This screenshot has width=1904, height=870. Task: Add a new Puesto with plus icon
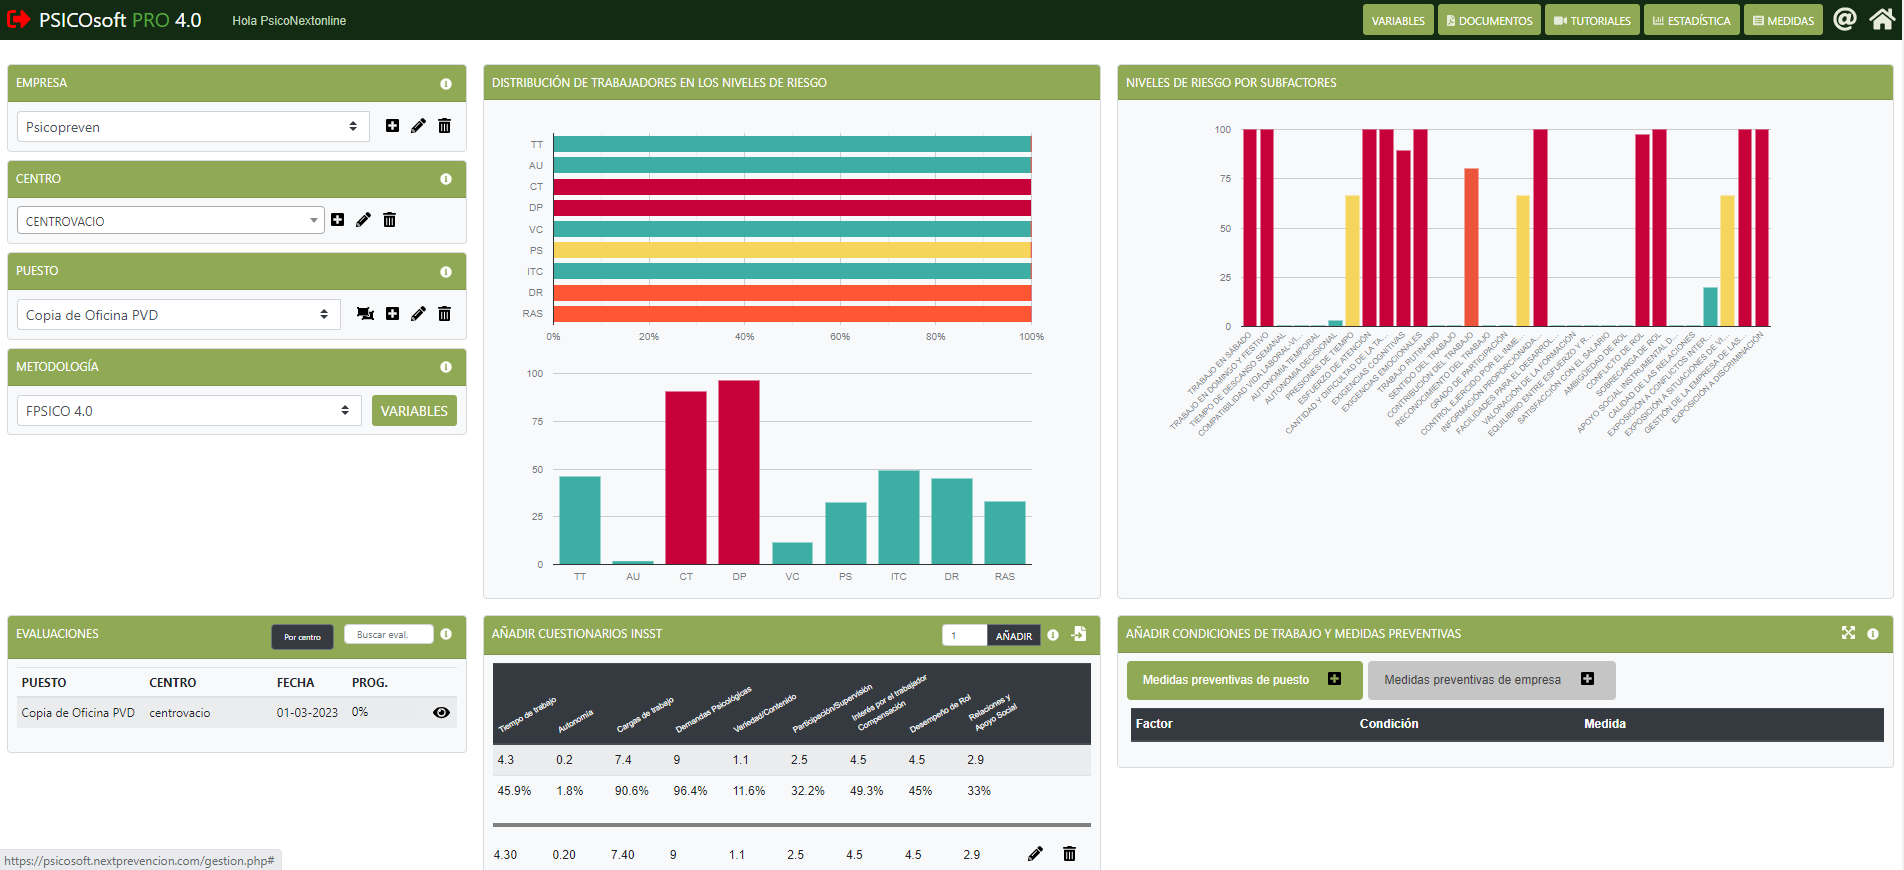[392, 314]
